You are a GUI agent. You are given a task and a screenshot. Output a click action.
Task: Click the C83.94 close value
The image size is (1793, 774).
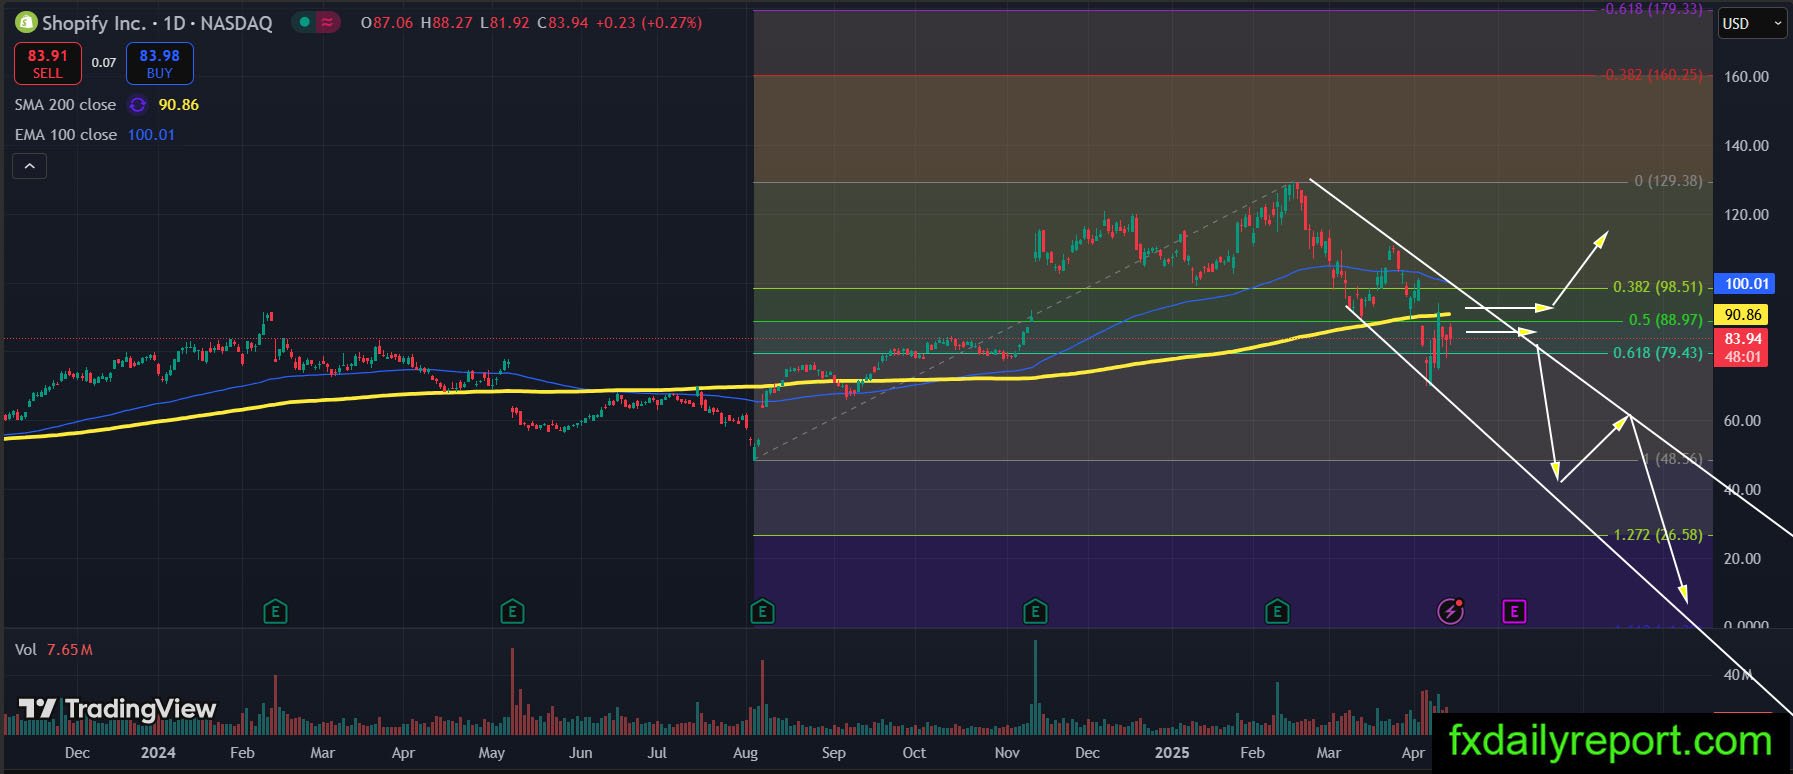click(x=562, y=23)
